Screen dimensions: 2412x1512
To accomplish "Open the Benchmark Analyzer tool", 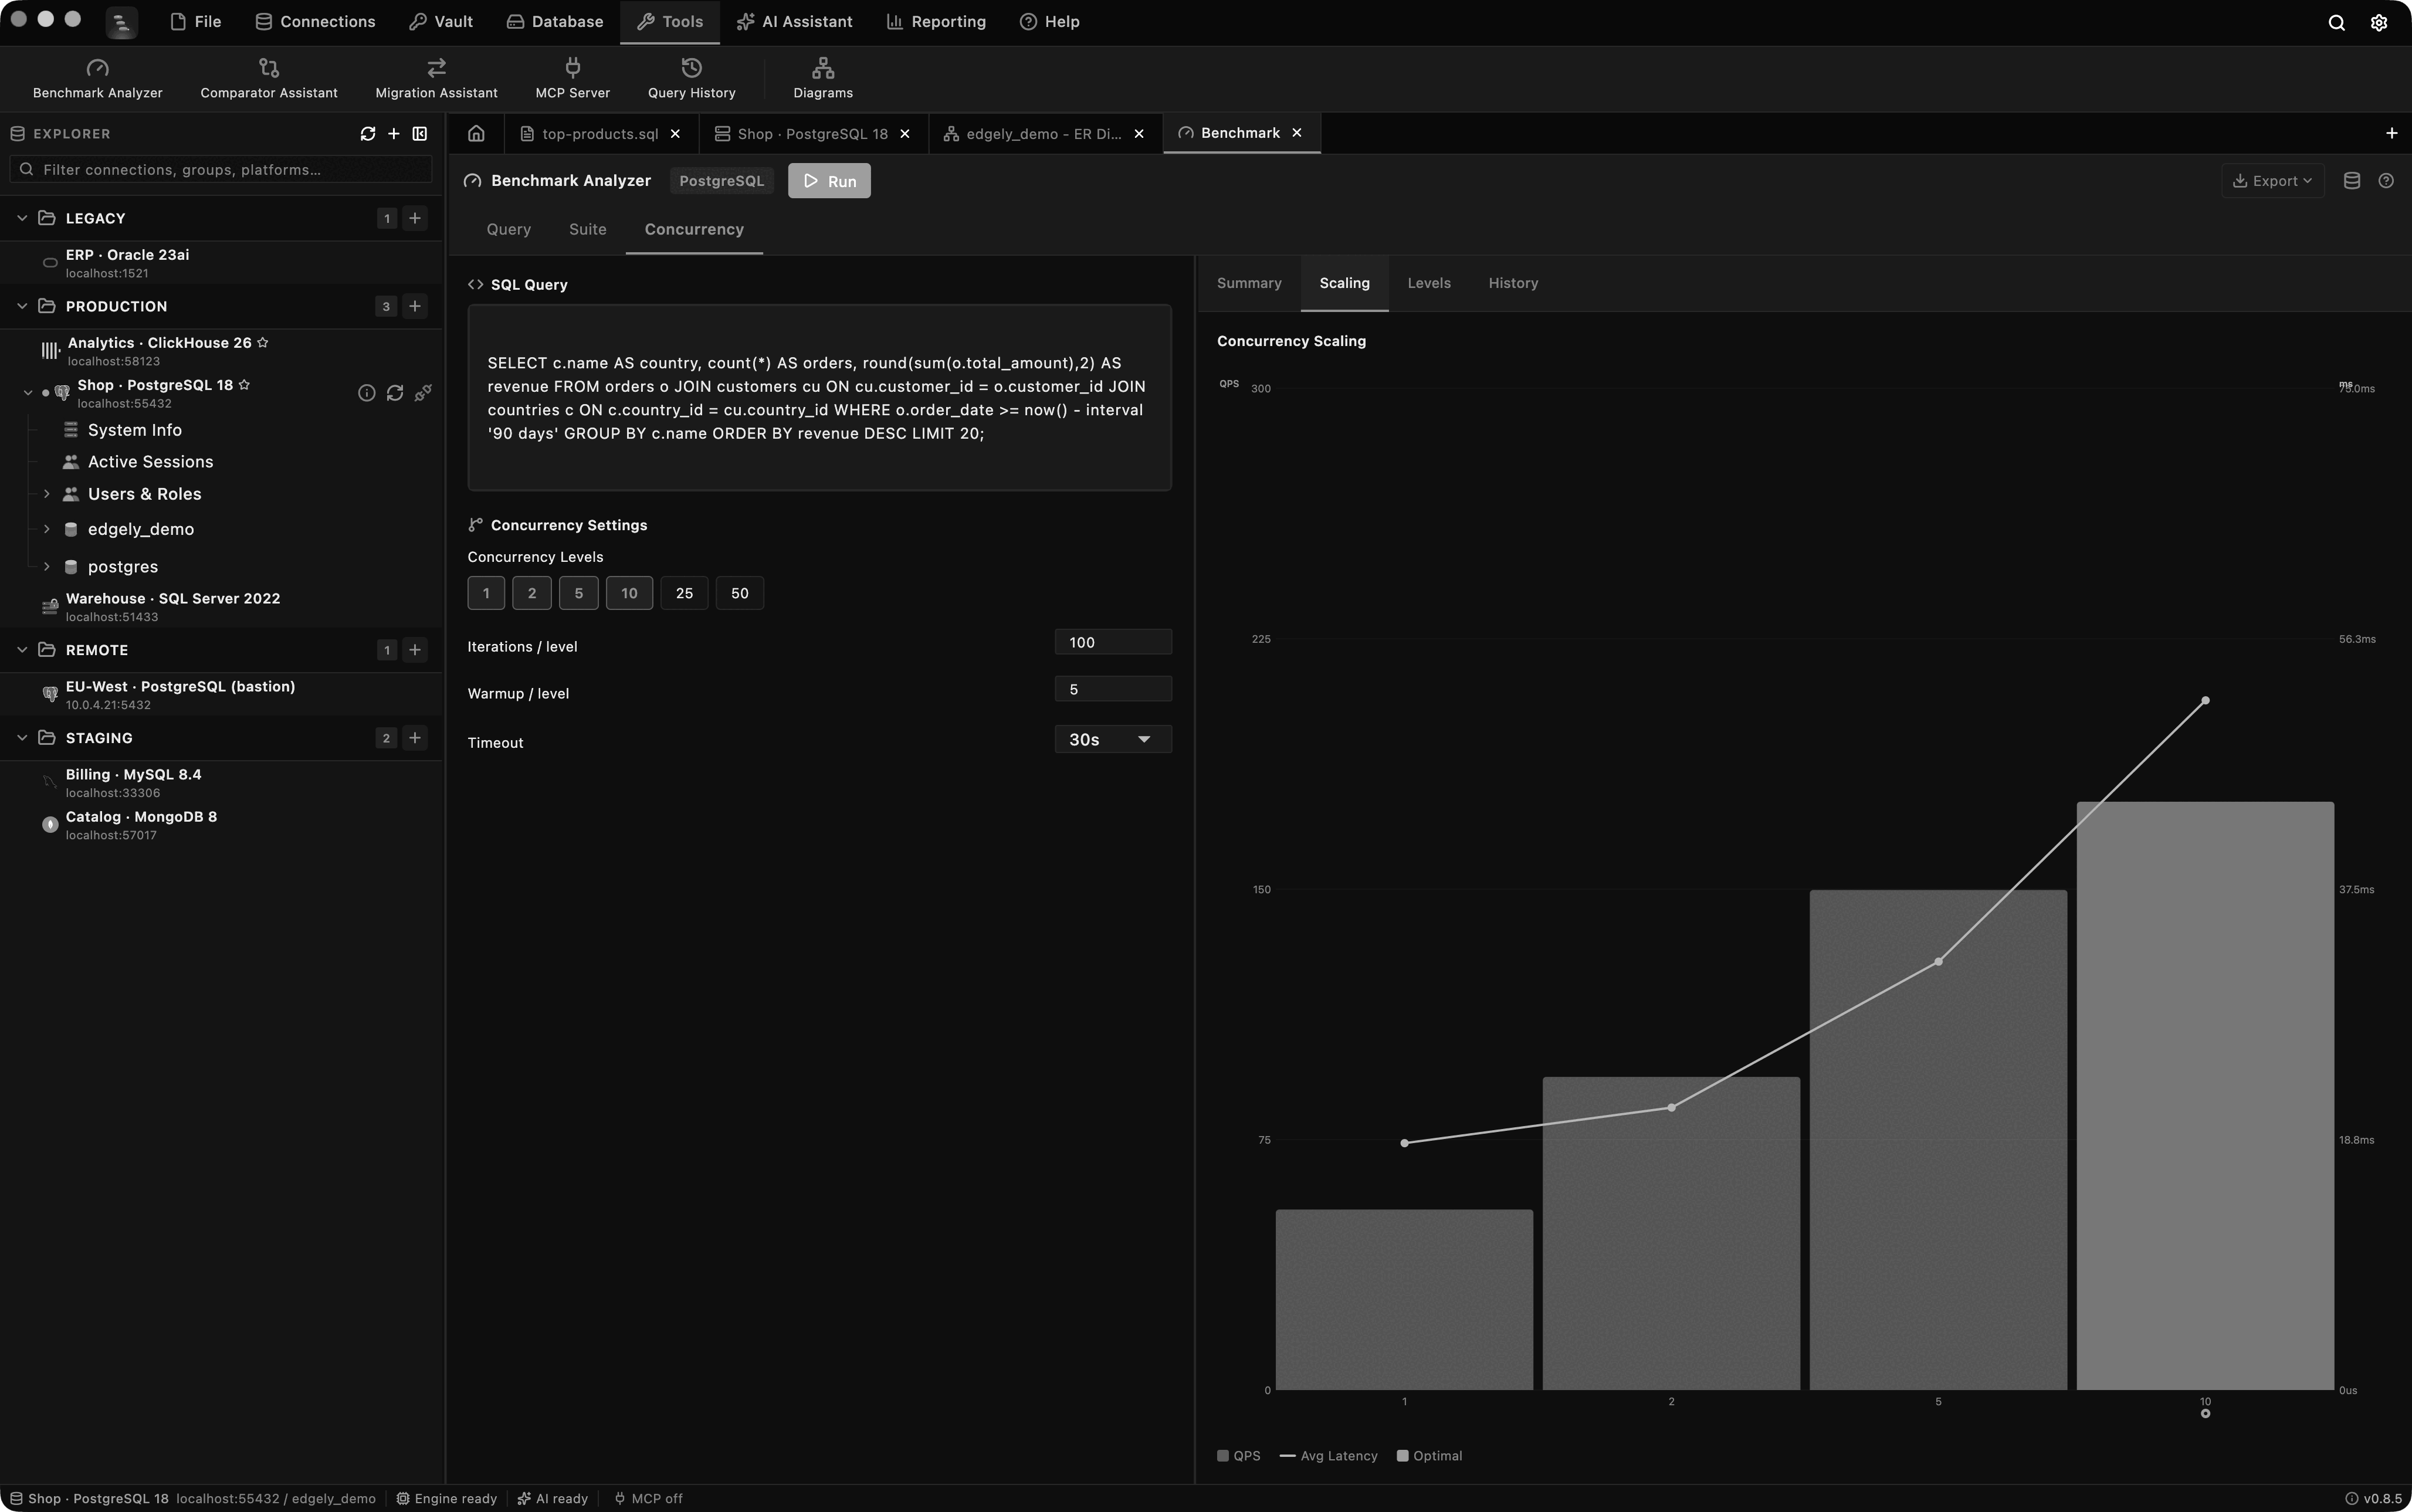I will [x=97, y=78].
